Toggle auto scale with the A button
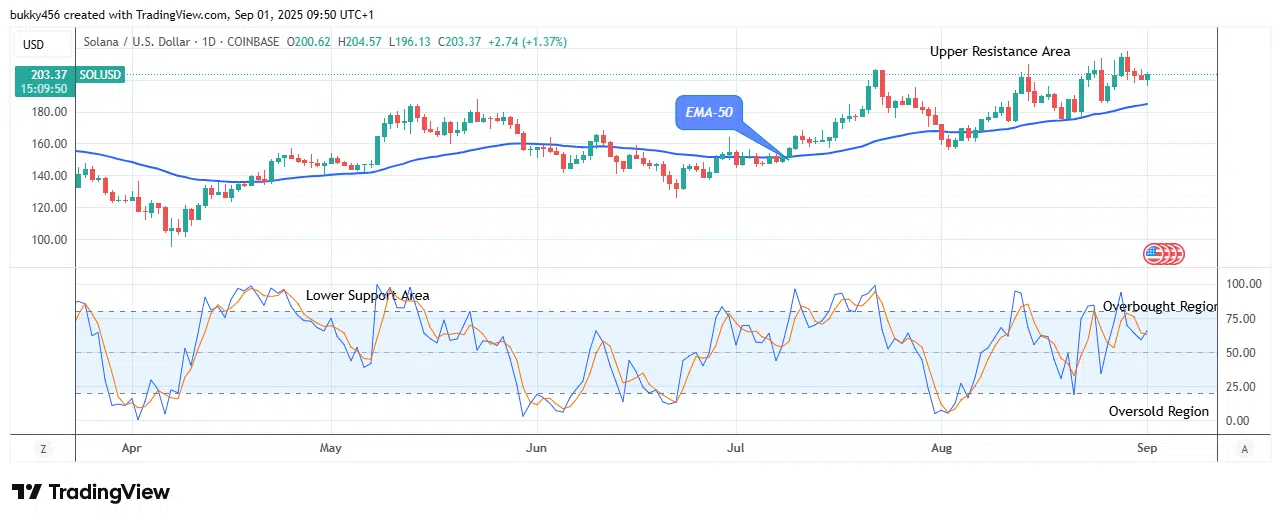Viewport: 1281px width, 522px height. (x=1243, y=449)
